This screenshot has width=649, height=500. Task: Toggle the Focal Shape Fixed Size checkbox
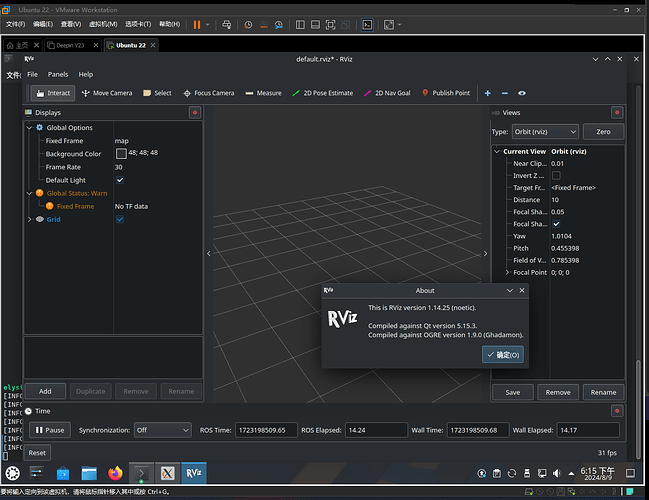(556, 224)
